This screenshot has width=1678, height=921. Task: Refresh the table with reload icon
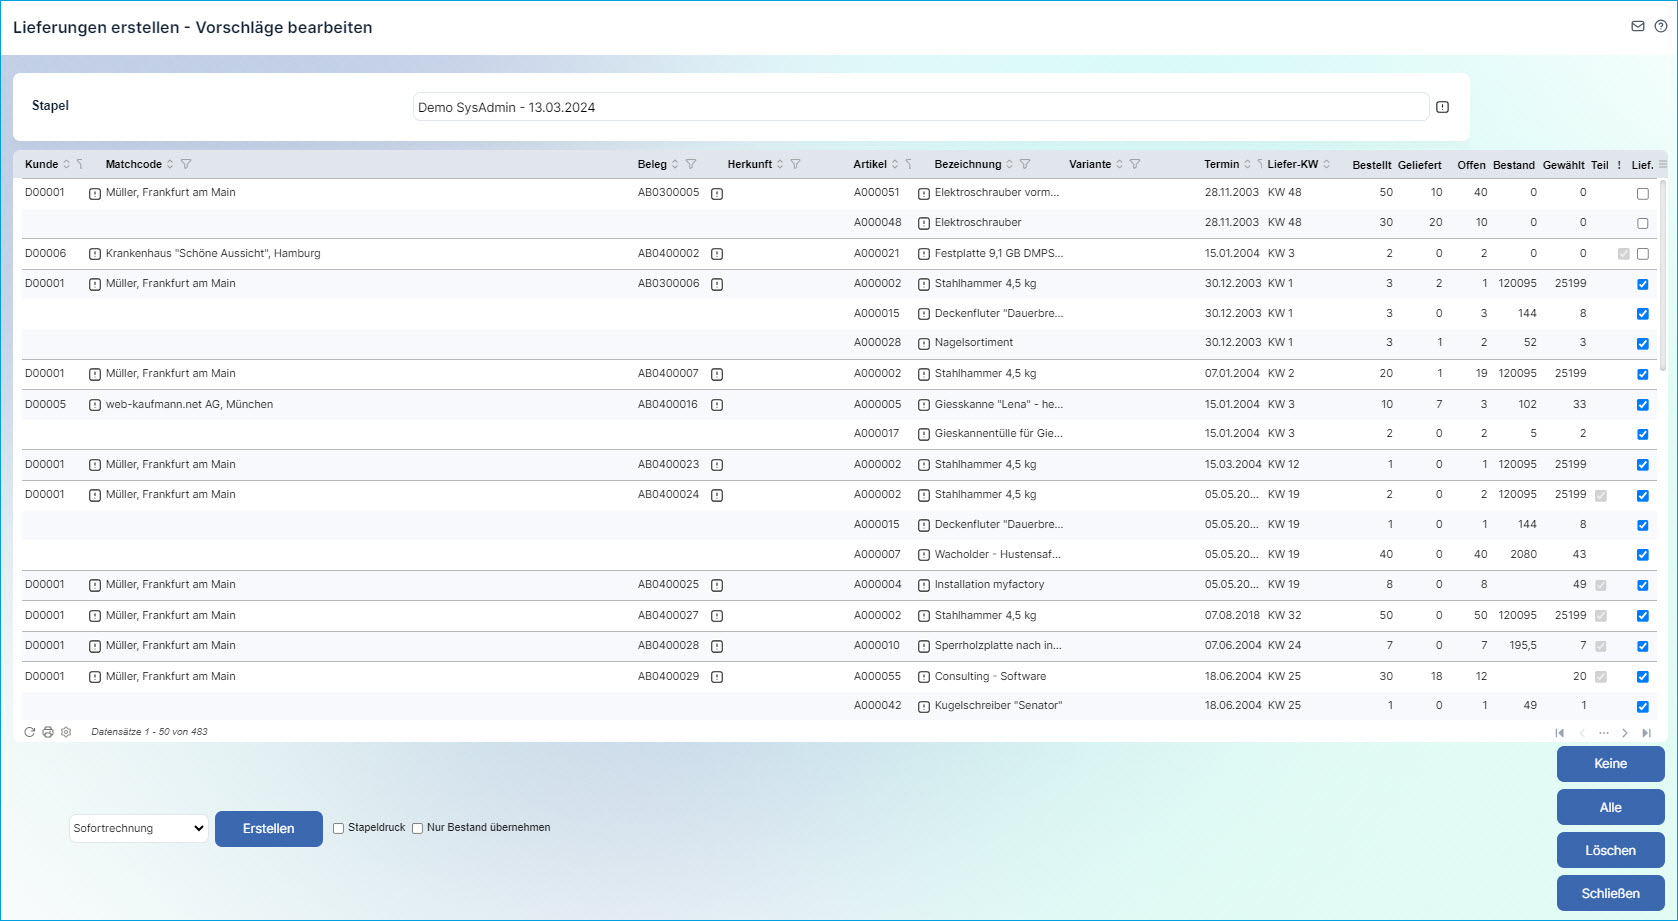pyautogui.click(x=30, y=732)
